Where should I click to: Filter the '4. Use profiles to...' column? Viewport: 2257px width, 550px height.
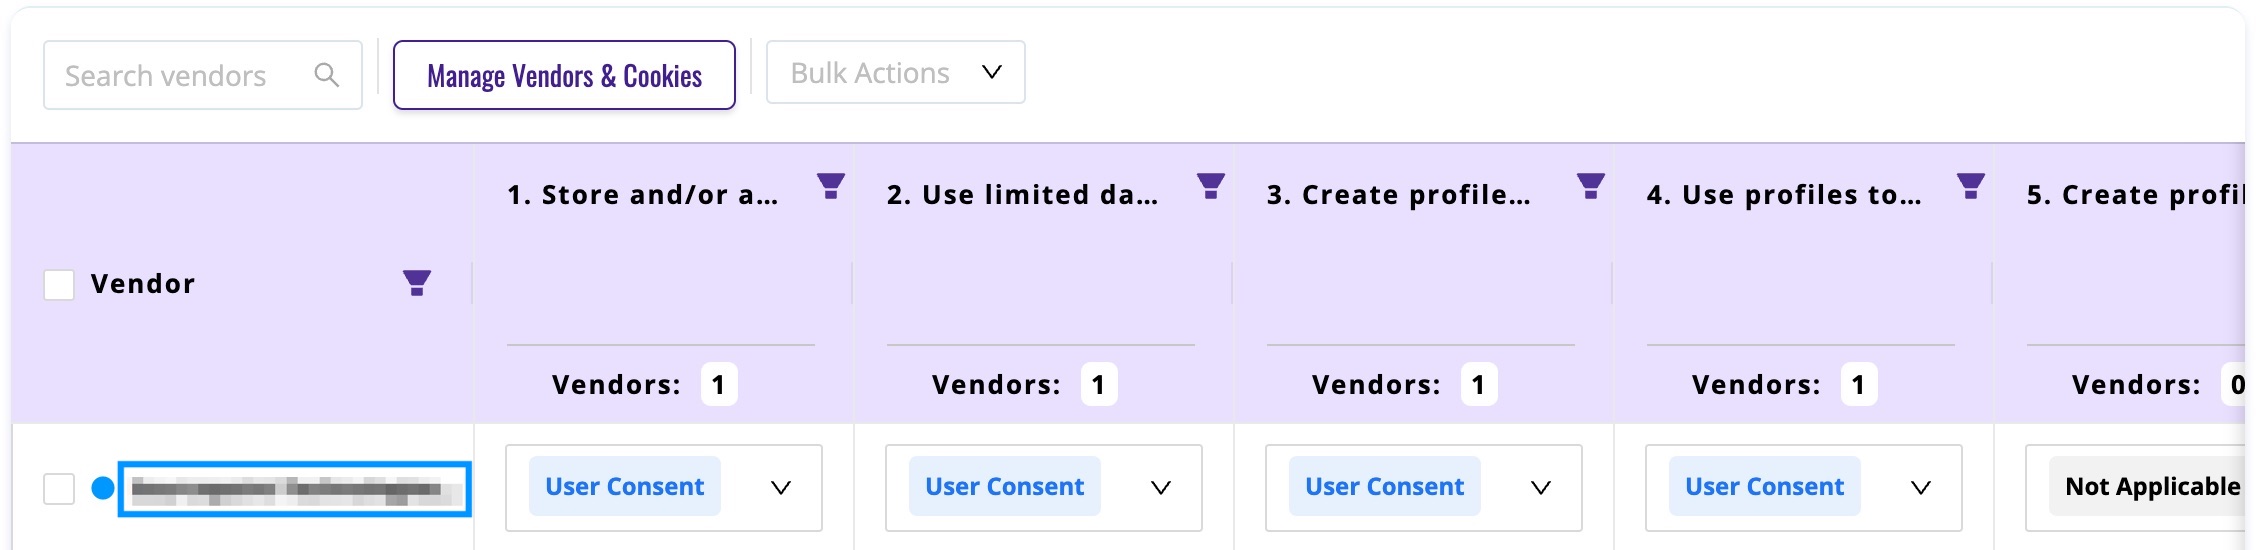point(1971,186)
